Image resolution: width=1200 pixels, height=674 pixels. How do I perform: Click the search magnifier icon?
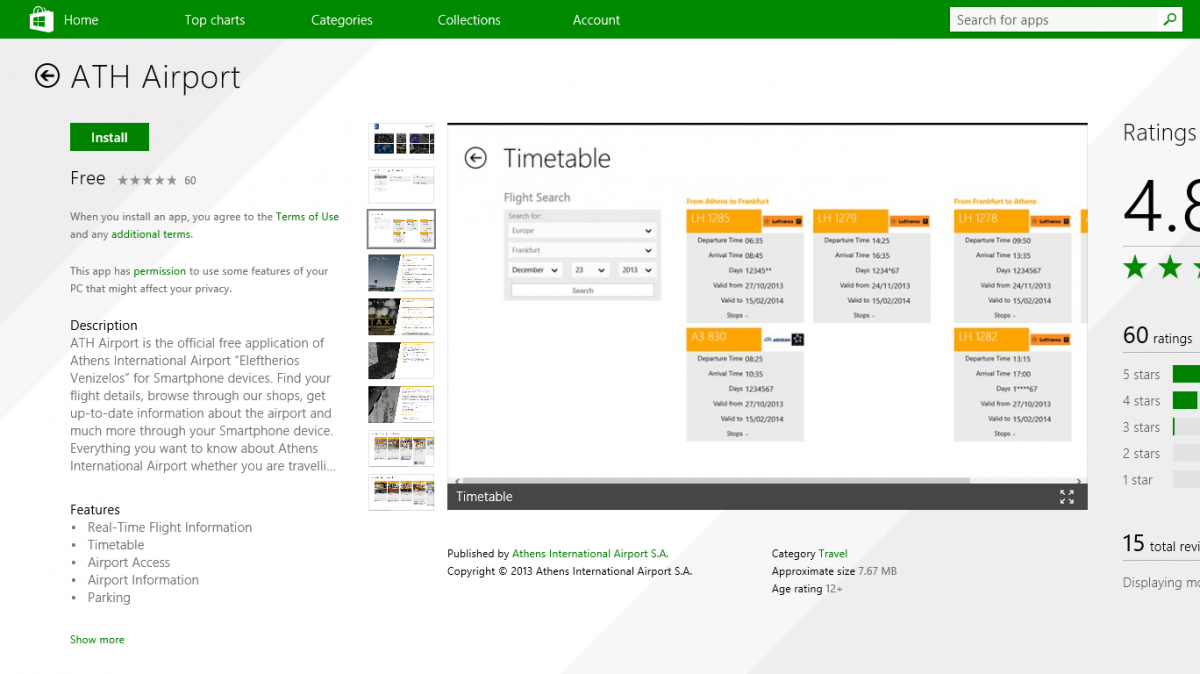coord(1170,19)
